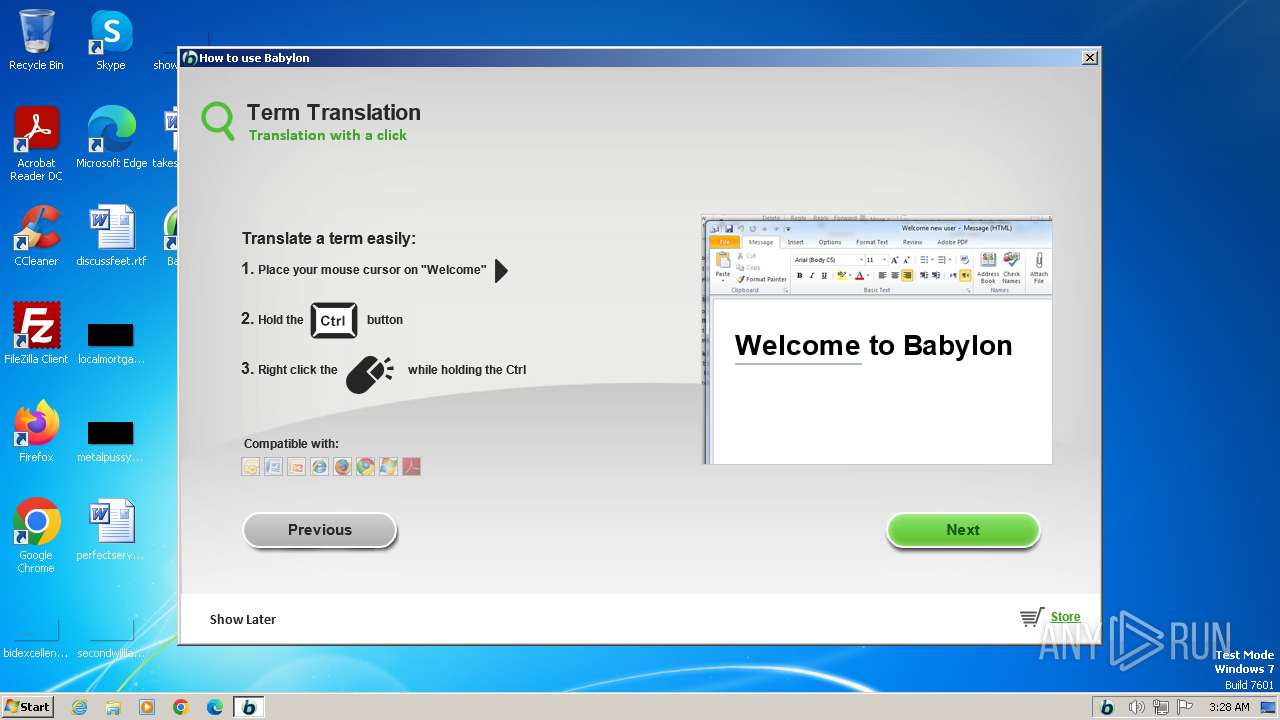The width and height of the screenshot is (1280, 720).
Task: Click the Ctrl key graphic
Action: (333, 320)
